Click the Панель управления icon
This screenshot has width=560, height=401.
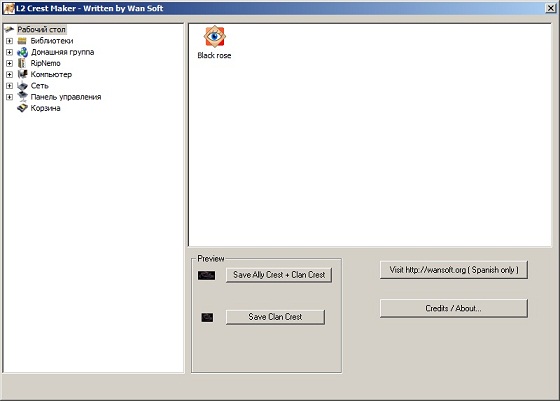pyautogui.click(x=22, y=97)
